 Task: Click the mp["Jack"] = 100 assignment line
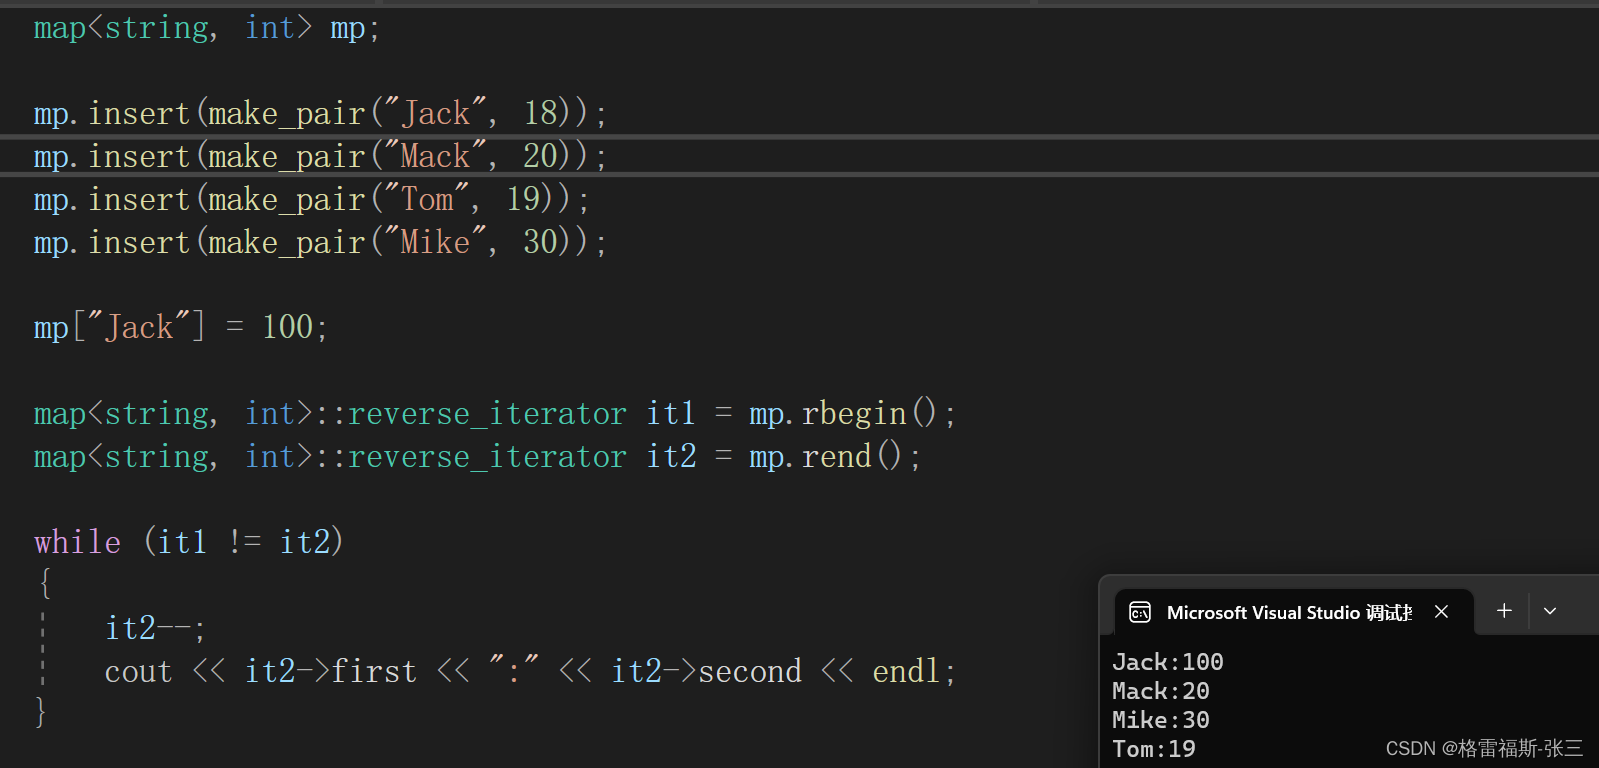point(180,327)
